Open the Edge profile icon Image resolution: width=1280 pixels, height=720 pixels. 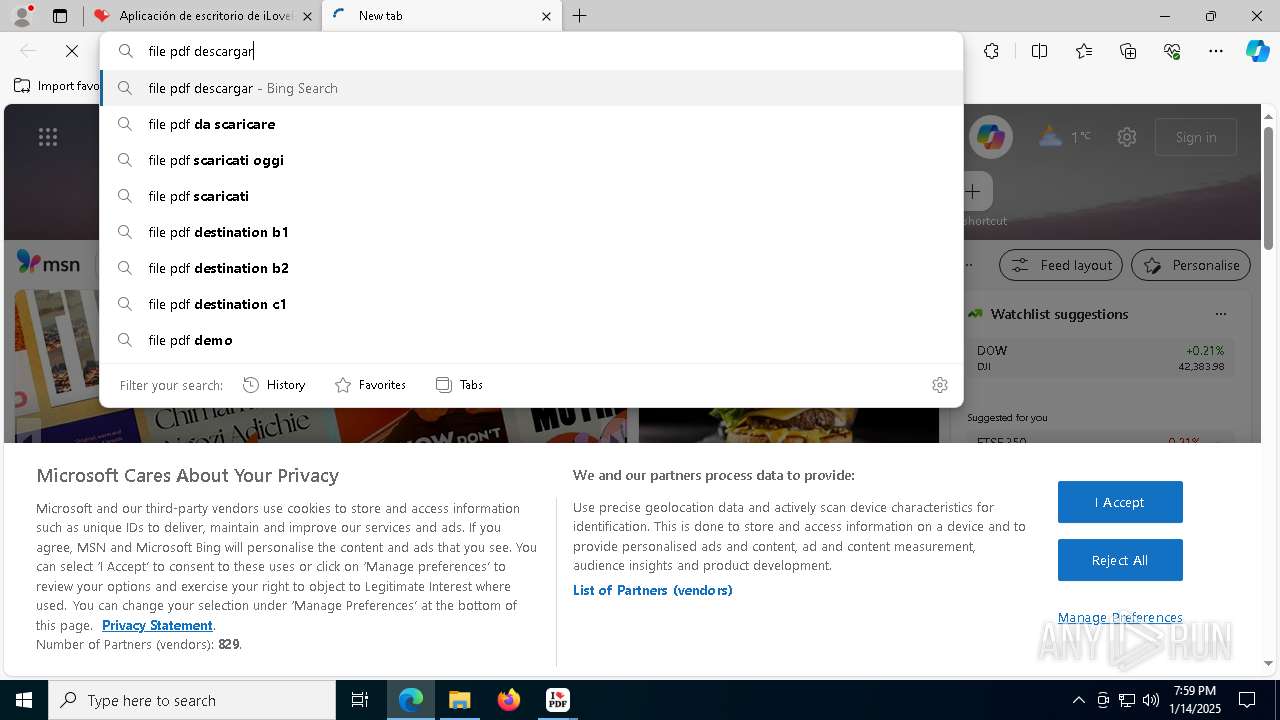(x=22, y=16)
